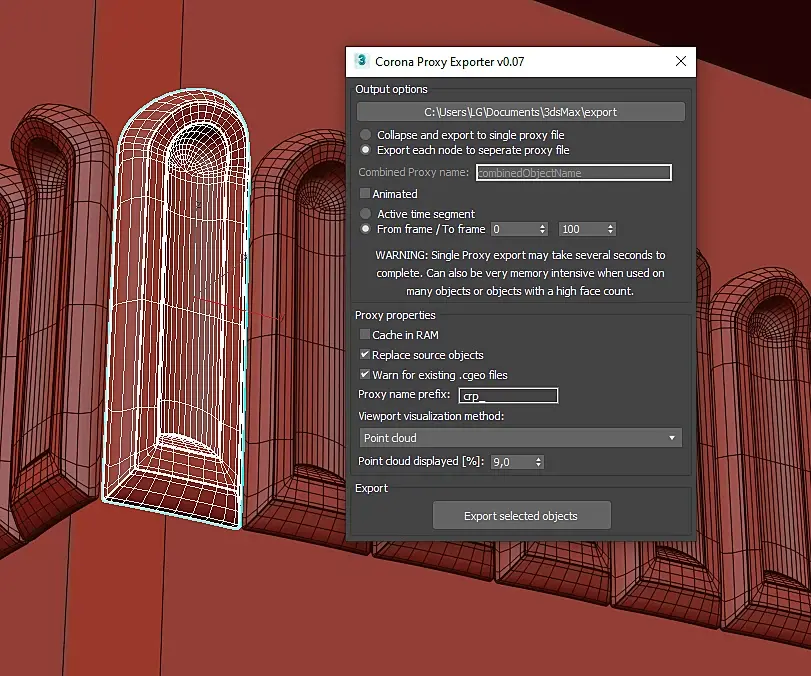The height and width of the screenshot is (676, 811).
Task: Open the export path C:\Users\LG\Documents\3dsMax\export
Action: [520, 112]
